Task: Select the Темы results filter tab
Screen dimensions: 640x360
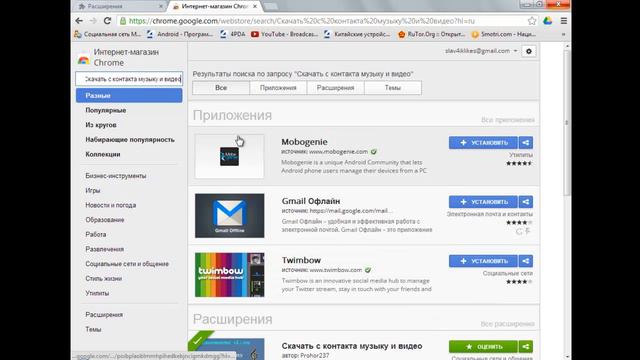Action: tap(393, 88)
